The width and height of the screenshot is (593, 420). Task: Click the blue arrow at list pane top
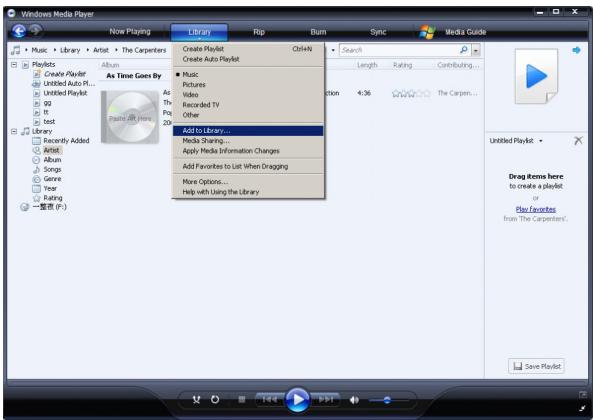point(576,50)
